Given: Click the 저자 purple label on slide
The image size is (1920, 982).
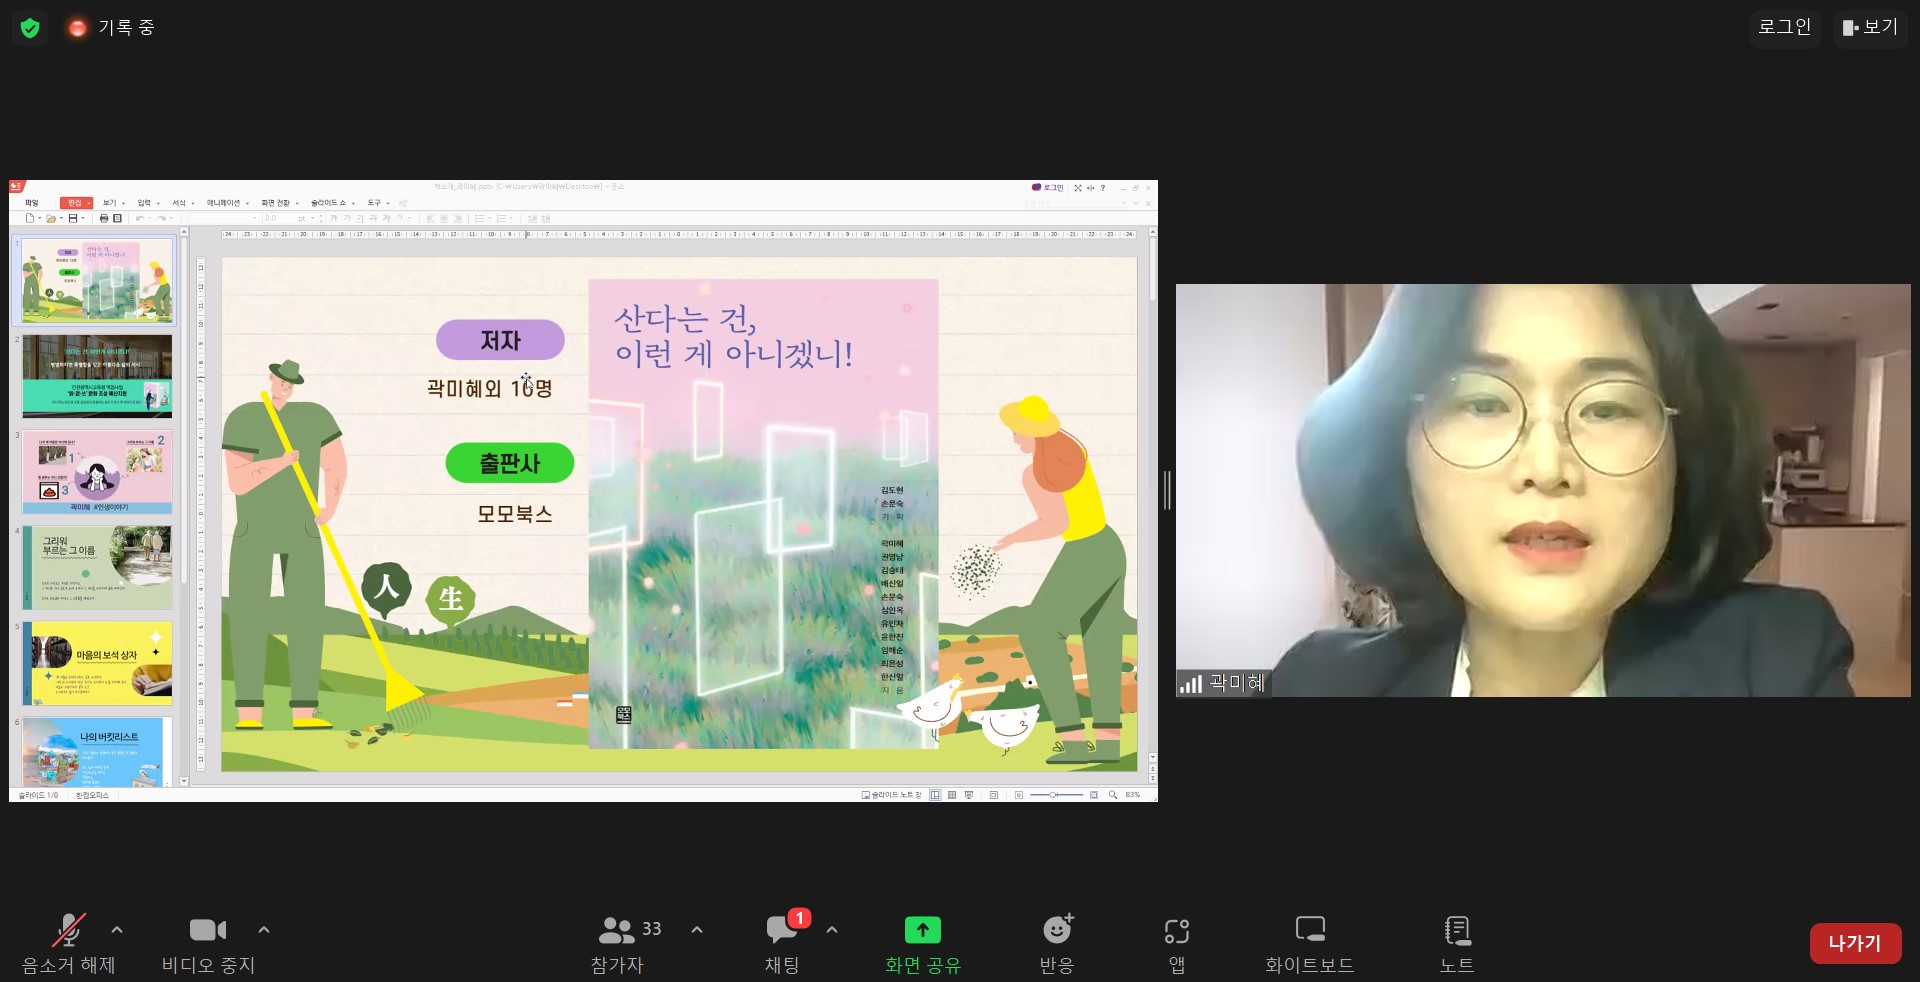Looking at the screenshot, I should pyautogui.click(x=500, y=340).
